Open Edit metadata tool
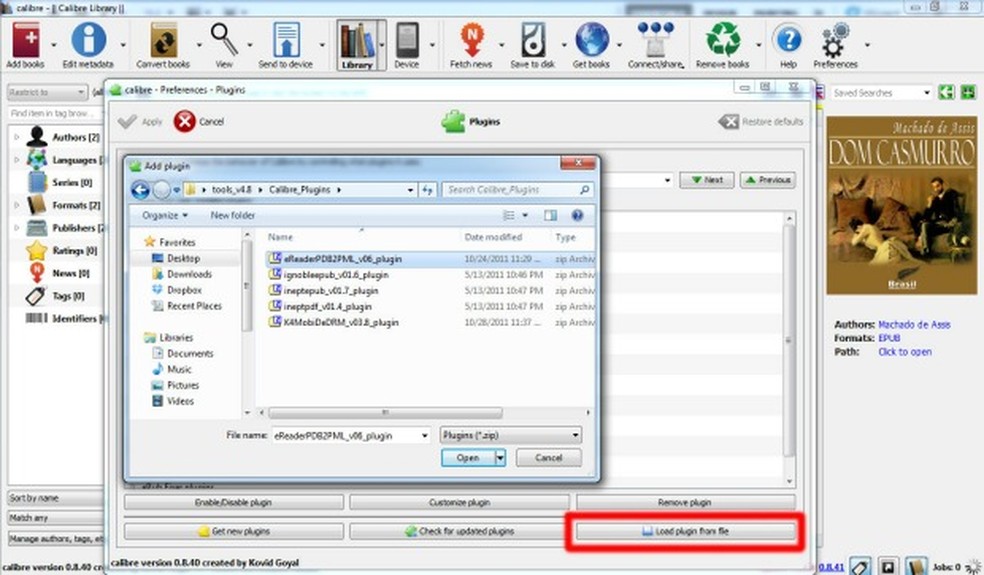The width and height of the screenshot is (984, 575). [x=88, y=40]
